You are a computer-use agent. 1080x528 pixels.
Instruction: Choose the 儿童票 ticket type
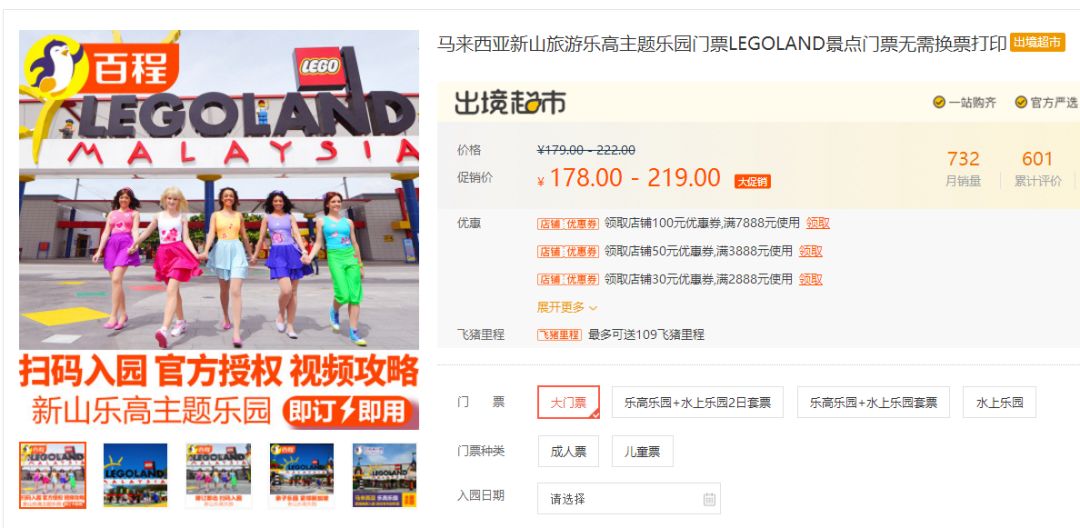pos(642,452)
